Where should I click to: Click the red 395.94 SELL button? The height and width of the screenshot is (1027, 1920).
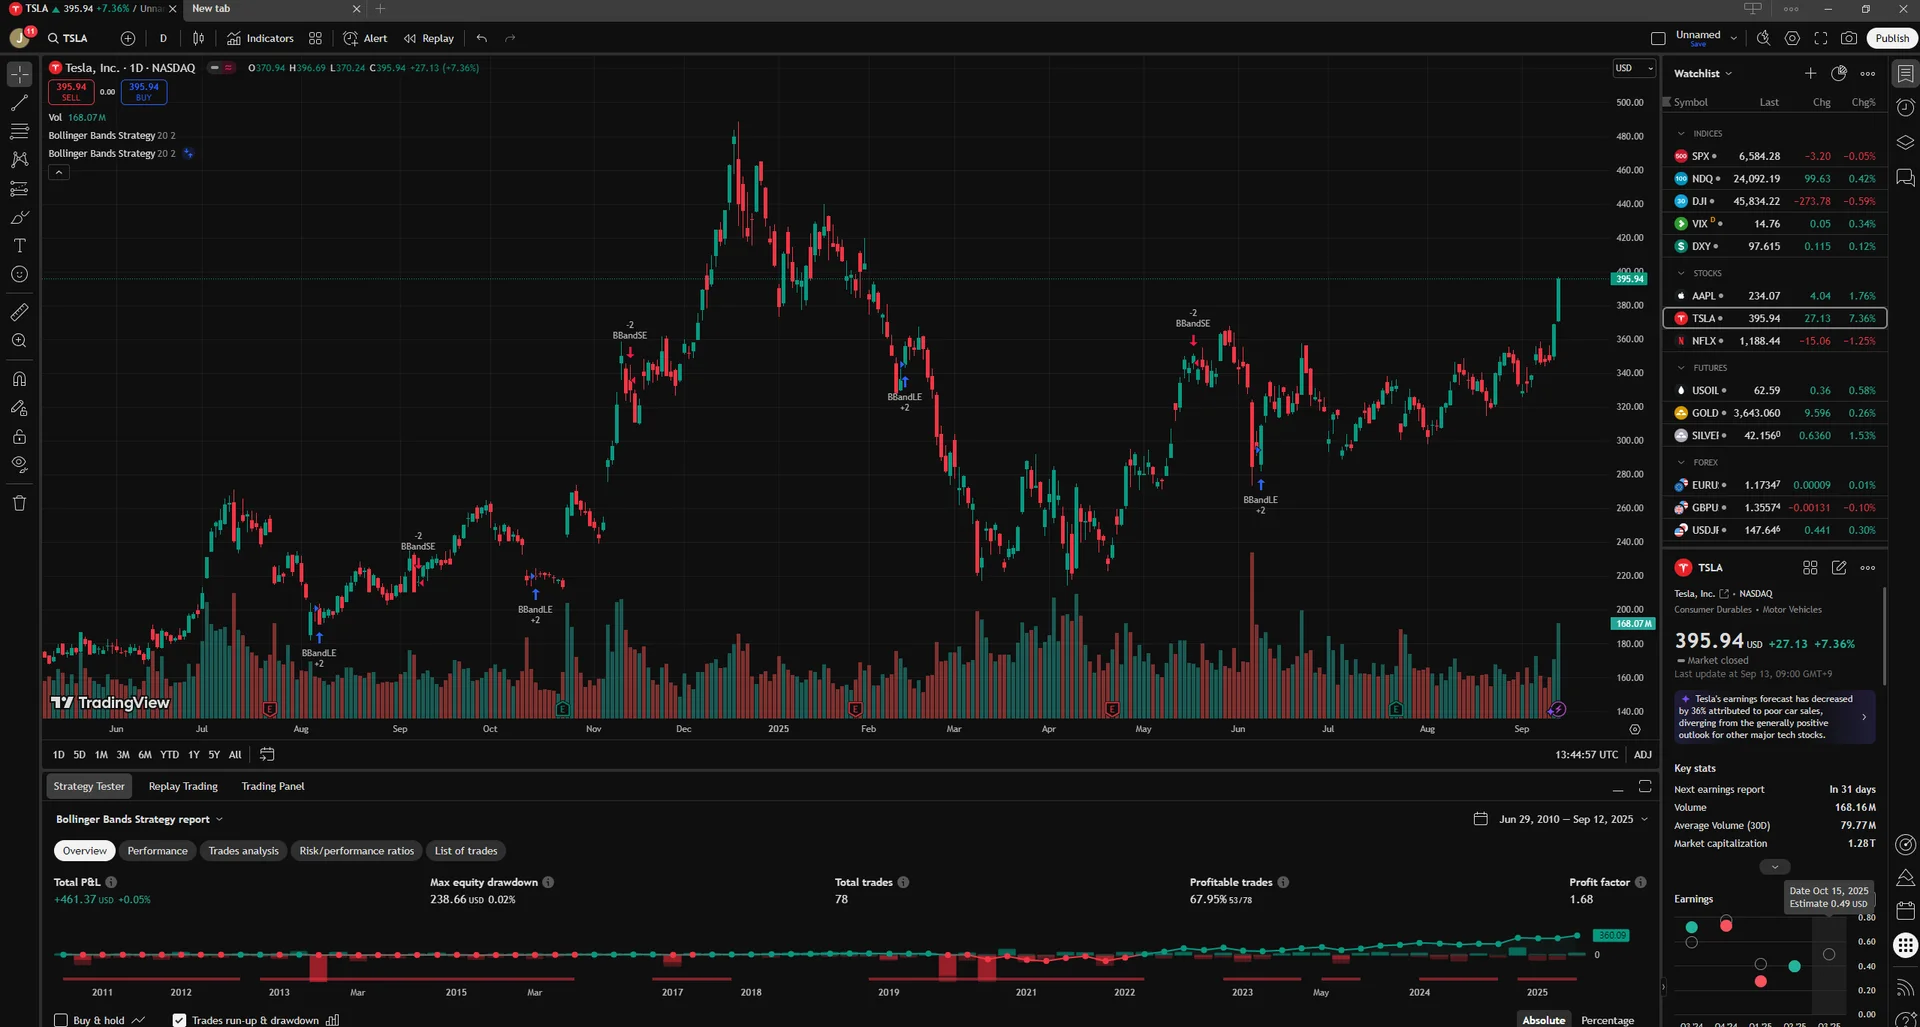pyautogui.click(x=71, y=91)
